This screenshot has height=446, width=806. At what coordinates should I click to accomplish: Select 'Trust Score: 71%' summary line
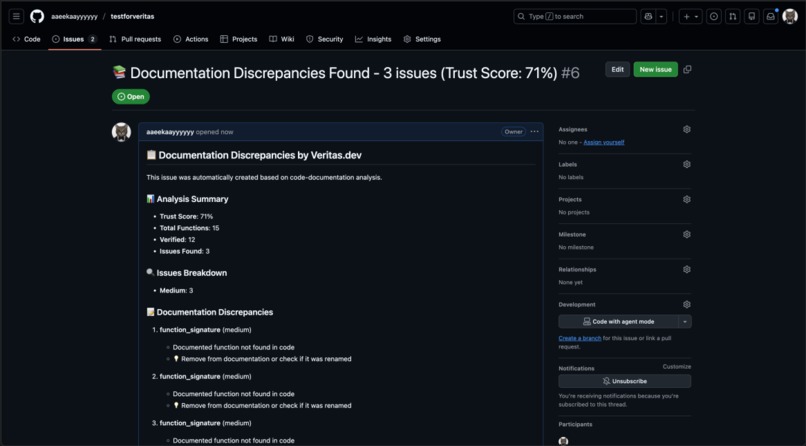[x=186, y=216]
